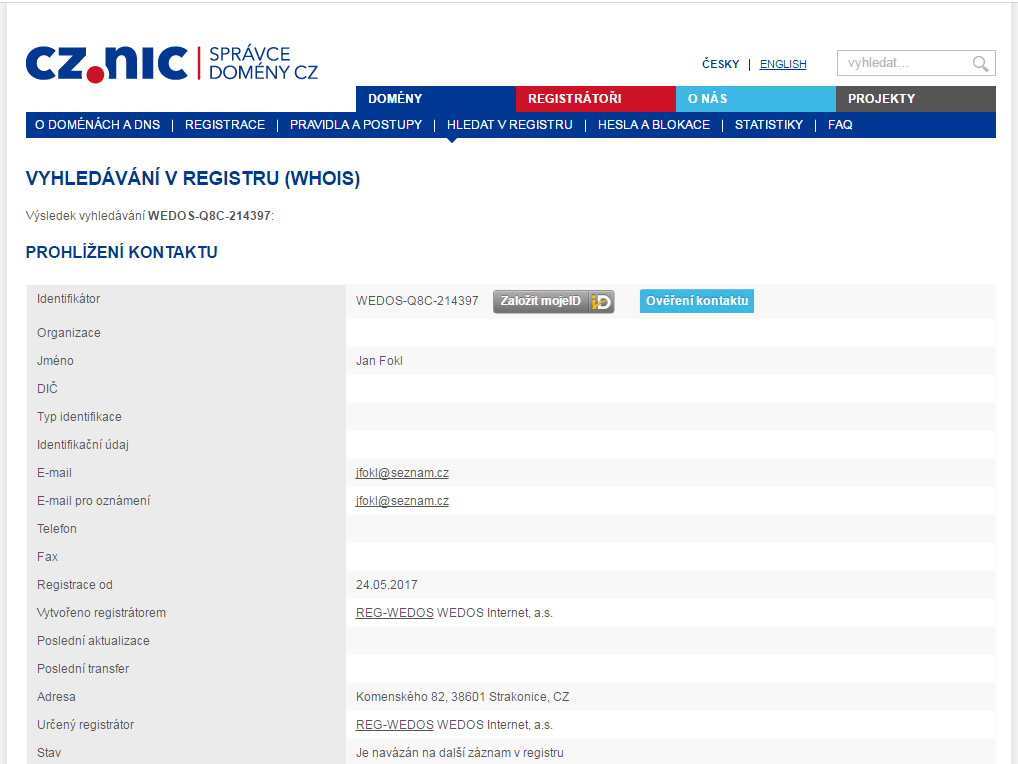This screenshot has width=1018, height=764.
Task: Open the PROJEKTY tab
Action: [915, 99]
